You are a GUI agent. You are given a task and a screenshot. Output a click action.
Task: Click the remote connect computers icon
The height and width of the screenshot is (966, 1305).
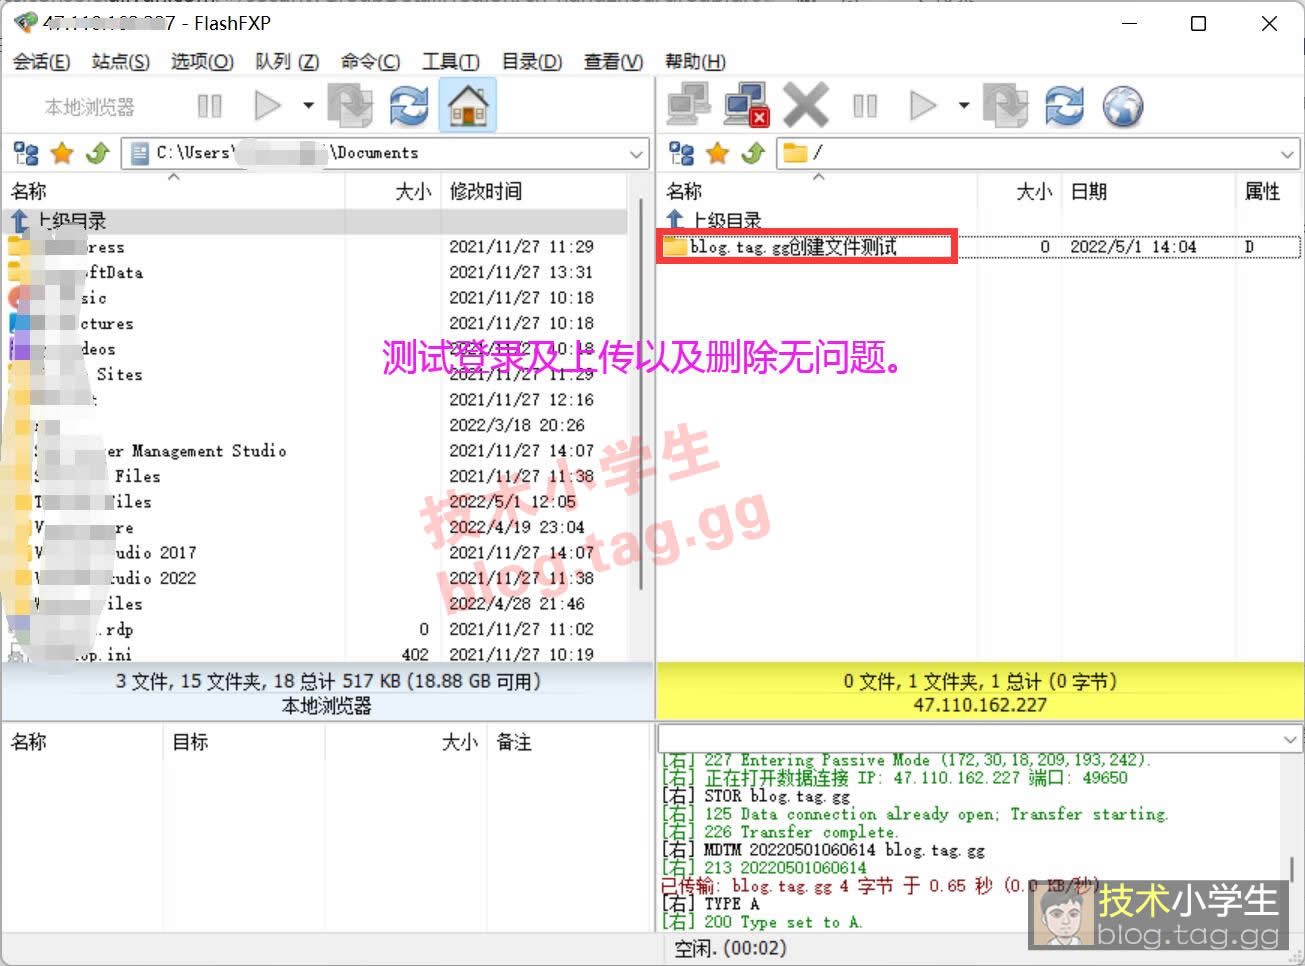688,106
